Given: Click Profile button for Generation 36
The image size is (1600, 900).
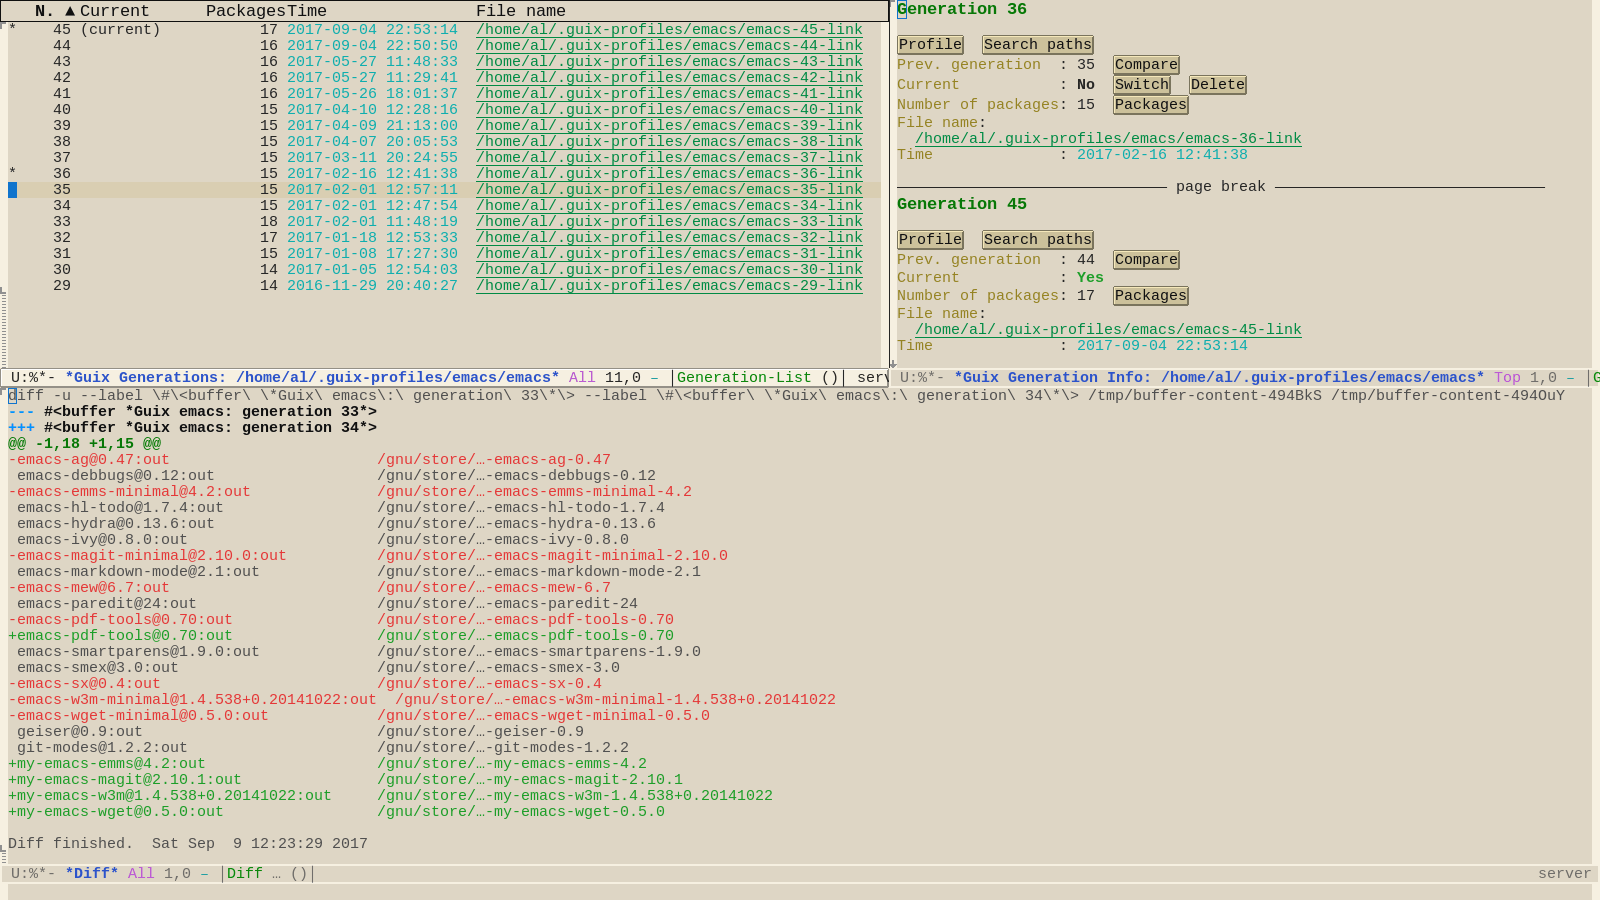Looking at the screenshot, I should pos(930,45).
